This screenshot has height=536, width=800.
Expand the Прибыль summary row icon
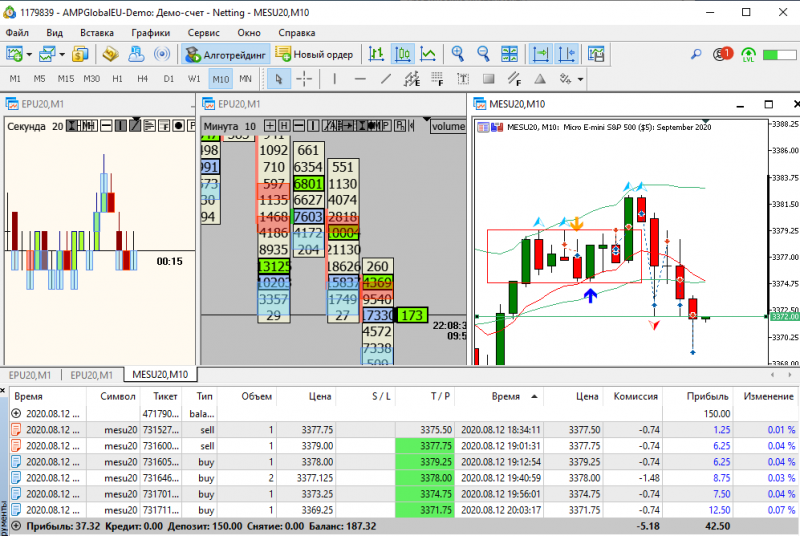click(x=16, y=526)
